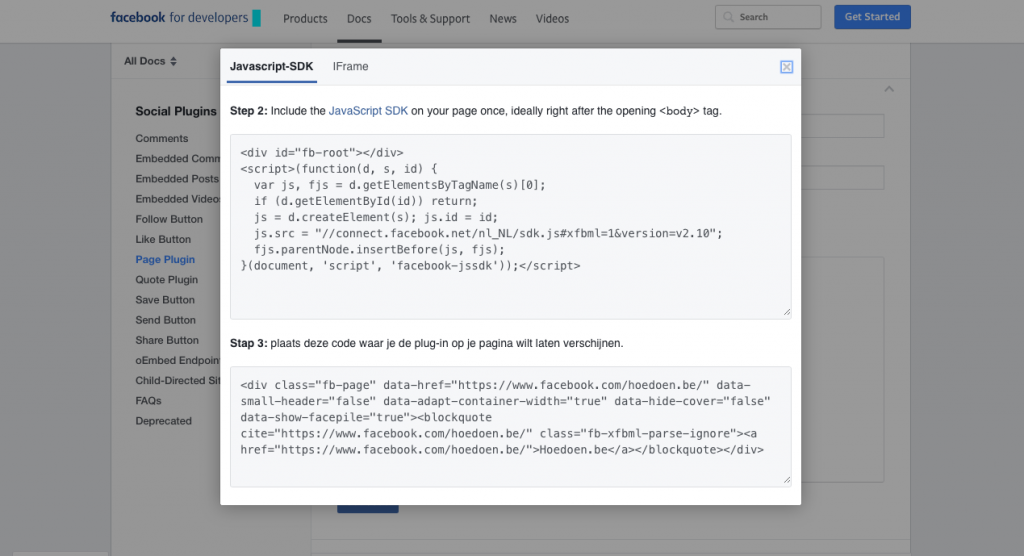
Task: Click the 'Stap 3:' label text
Action: pyautogui.click(x=249, y=344)
